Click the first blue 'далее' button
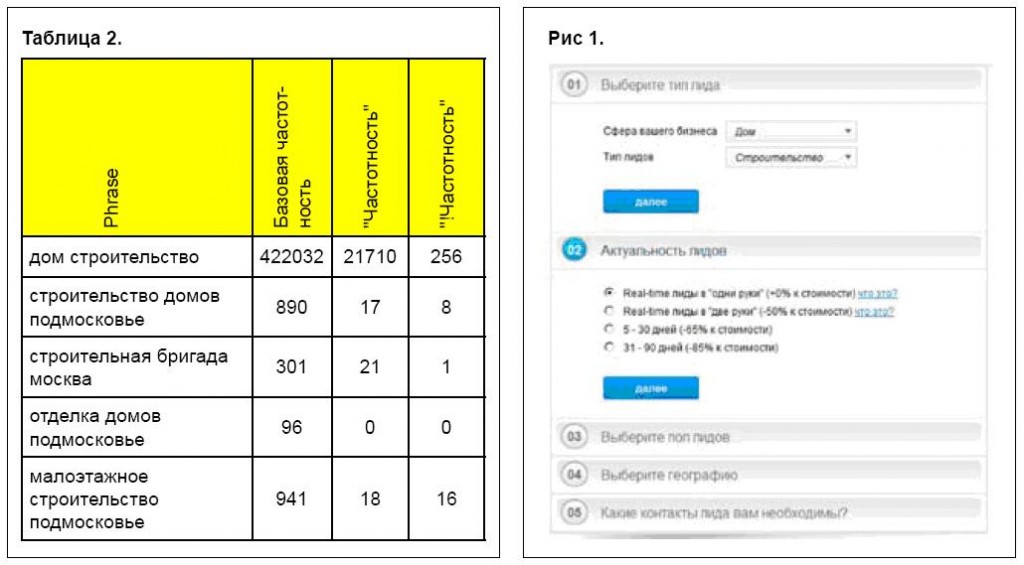The image size is (1024, 565). [x=650, y=202]
